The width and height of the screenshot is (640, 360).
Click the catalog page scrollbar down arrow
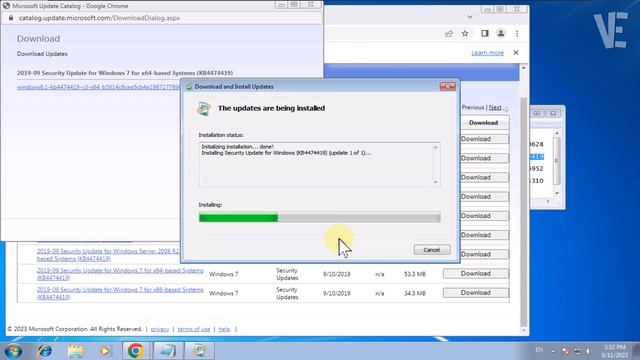[x=524, y=331]
